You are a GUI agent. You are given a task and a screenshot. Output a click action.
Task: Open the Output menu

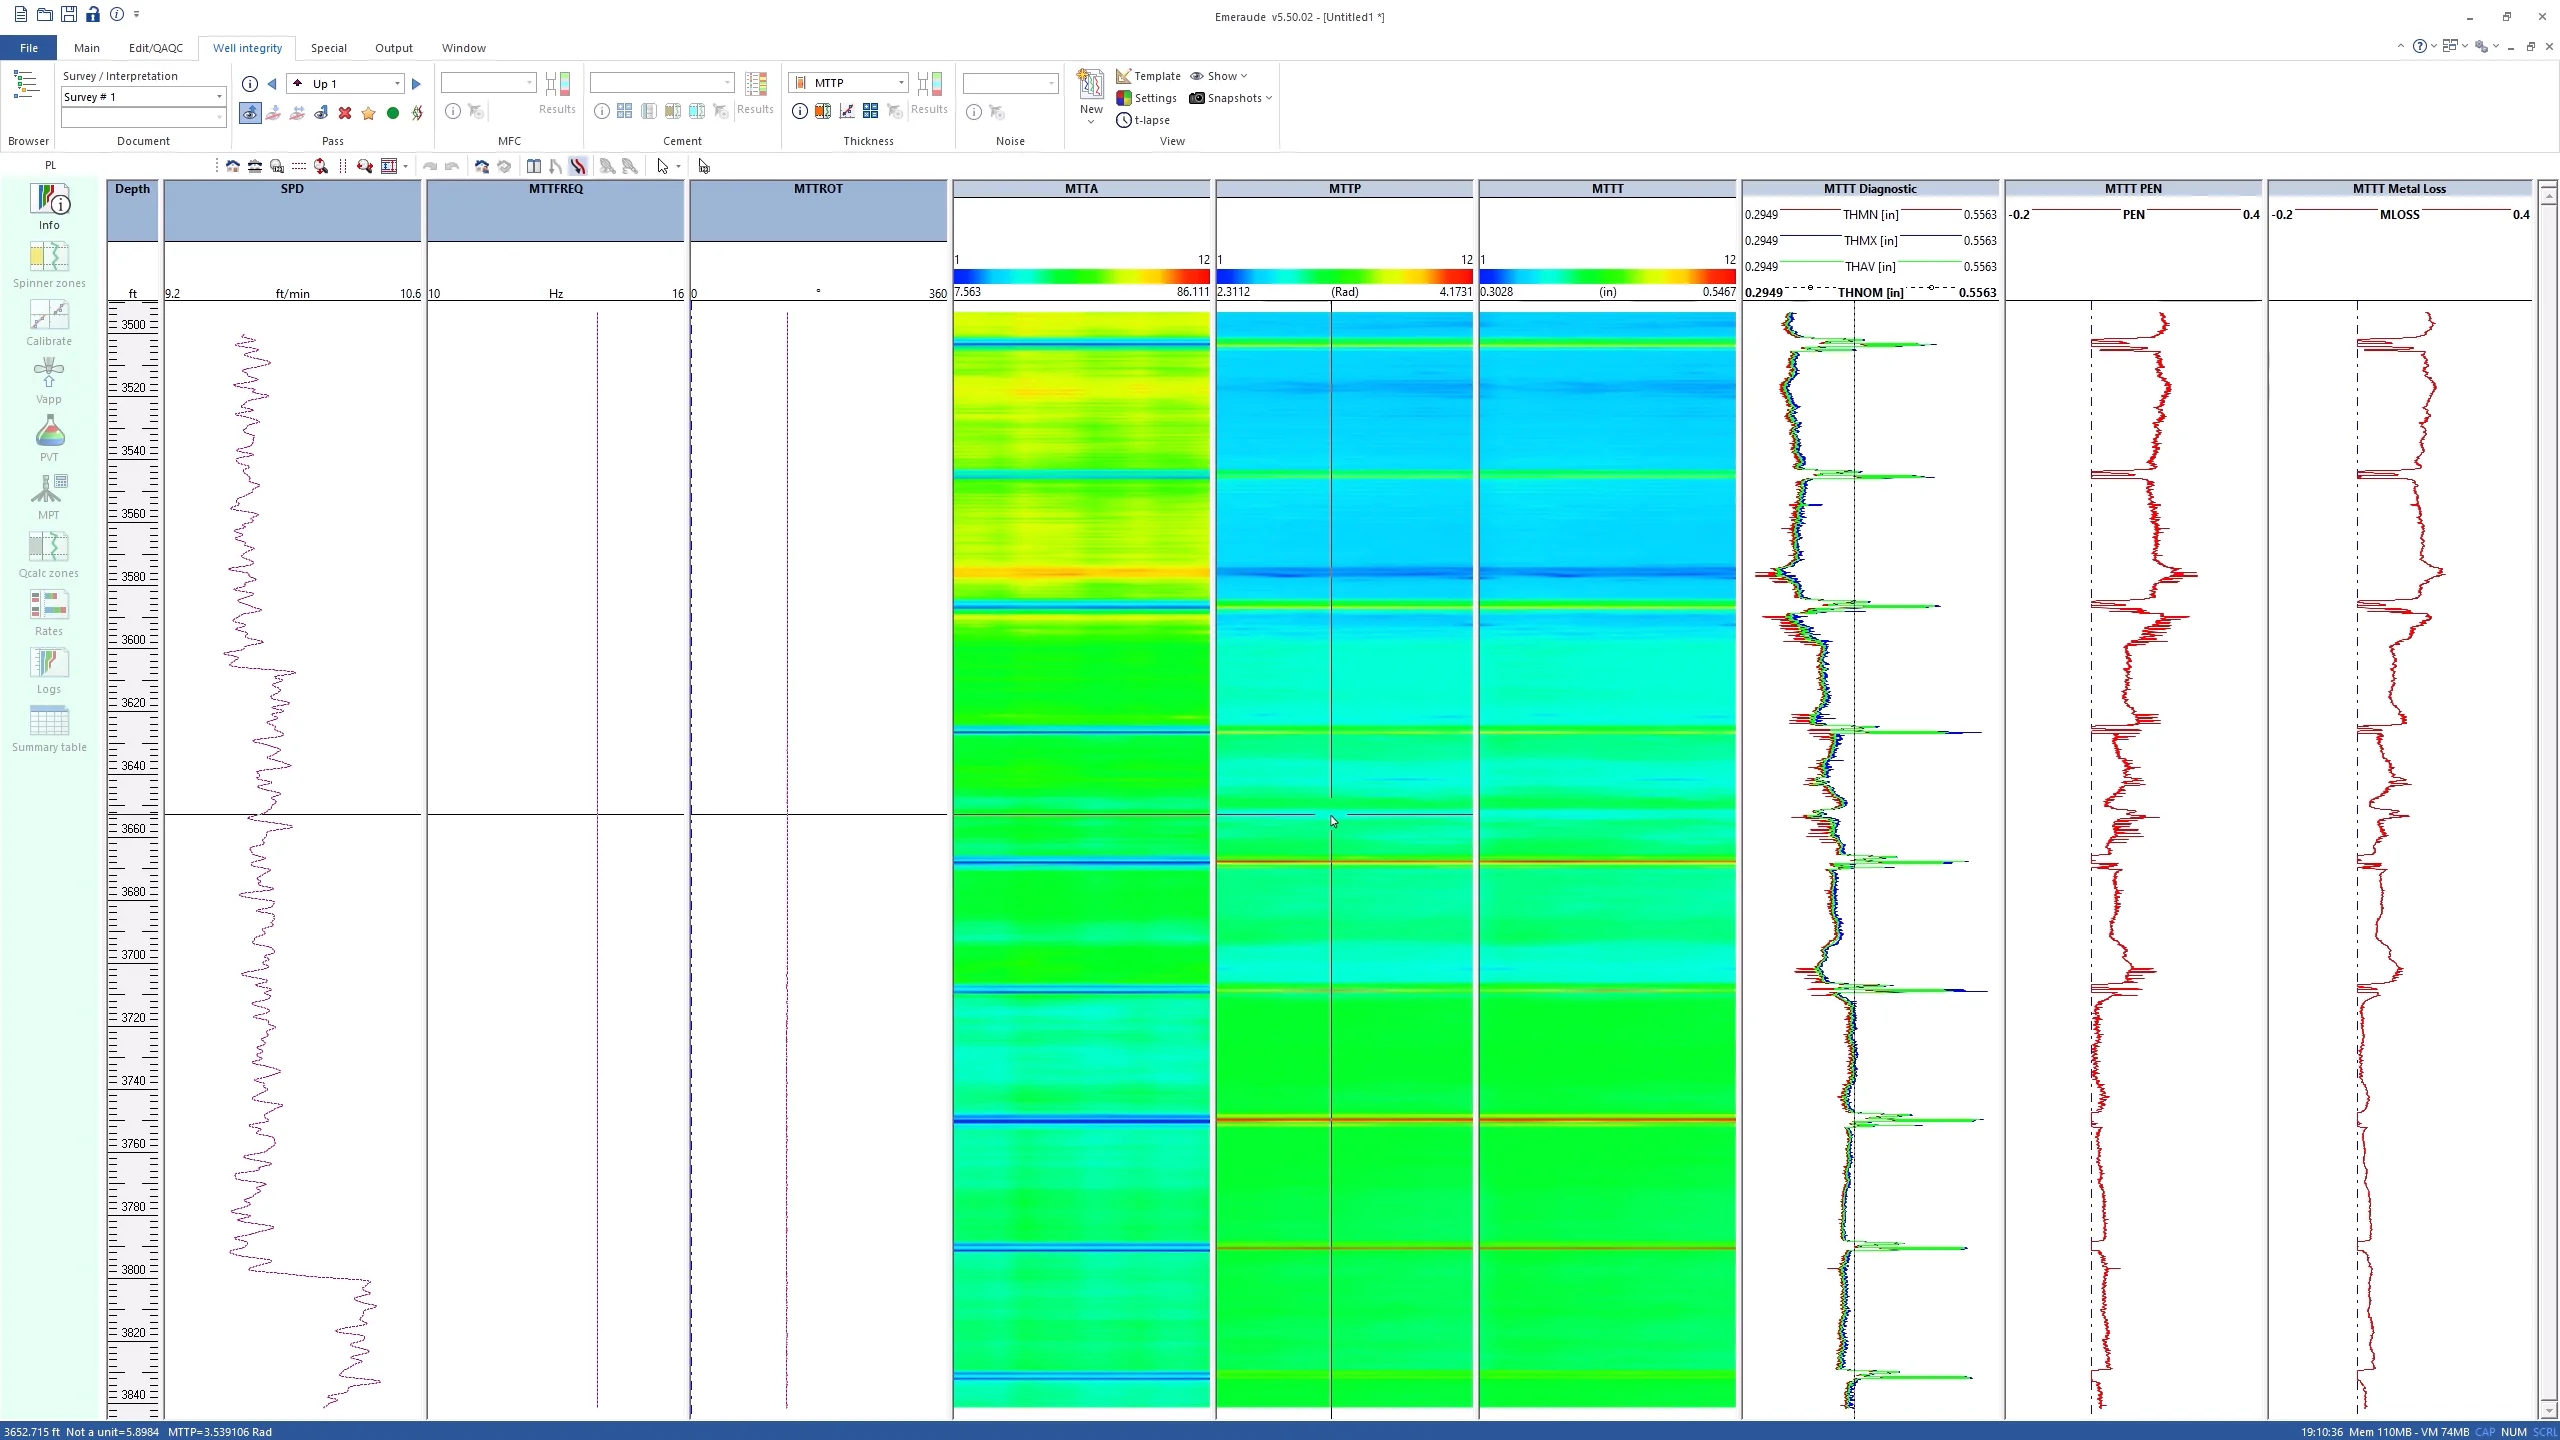394,47
